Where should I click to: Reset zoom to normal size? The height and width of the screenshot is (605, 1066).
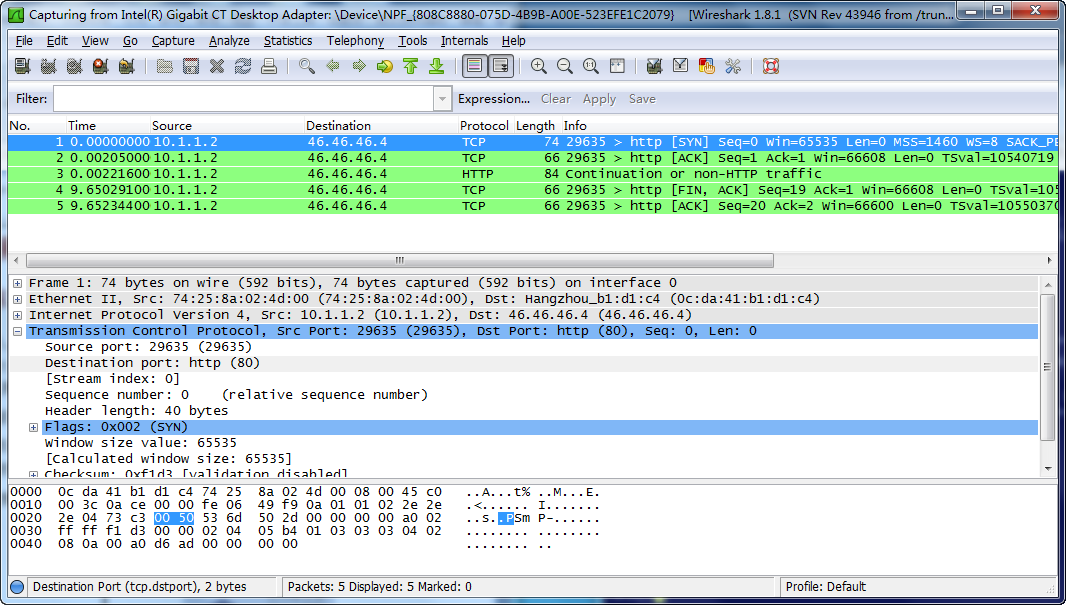click(x=591, y=66)
